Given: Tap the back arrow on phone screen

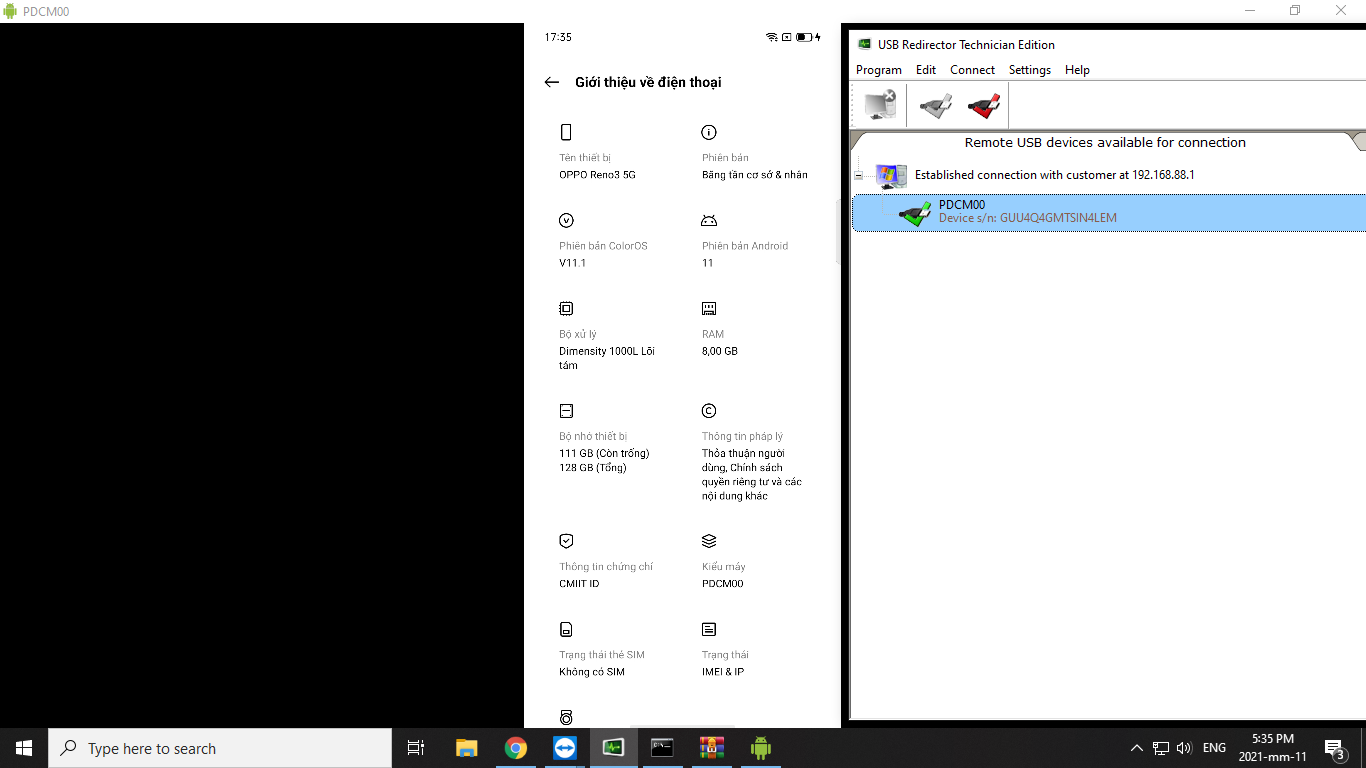Looking at the screenshot, I should tap(551, 83).
